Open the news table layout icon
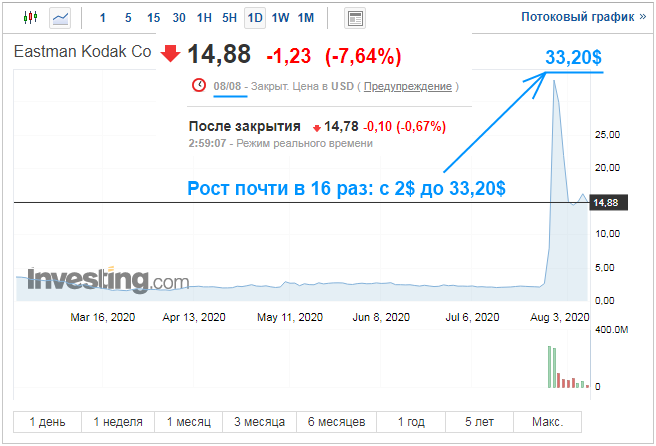The image size is (656, 446). [x=355, y=18]
